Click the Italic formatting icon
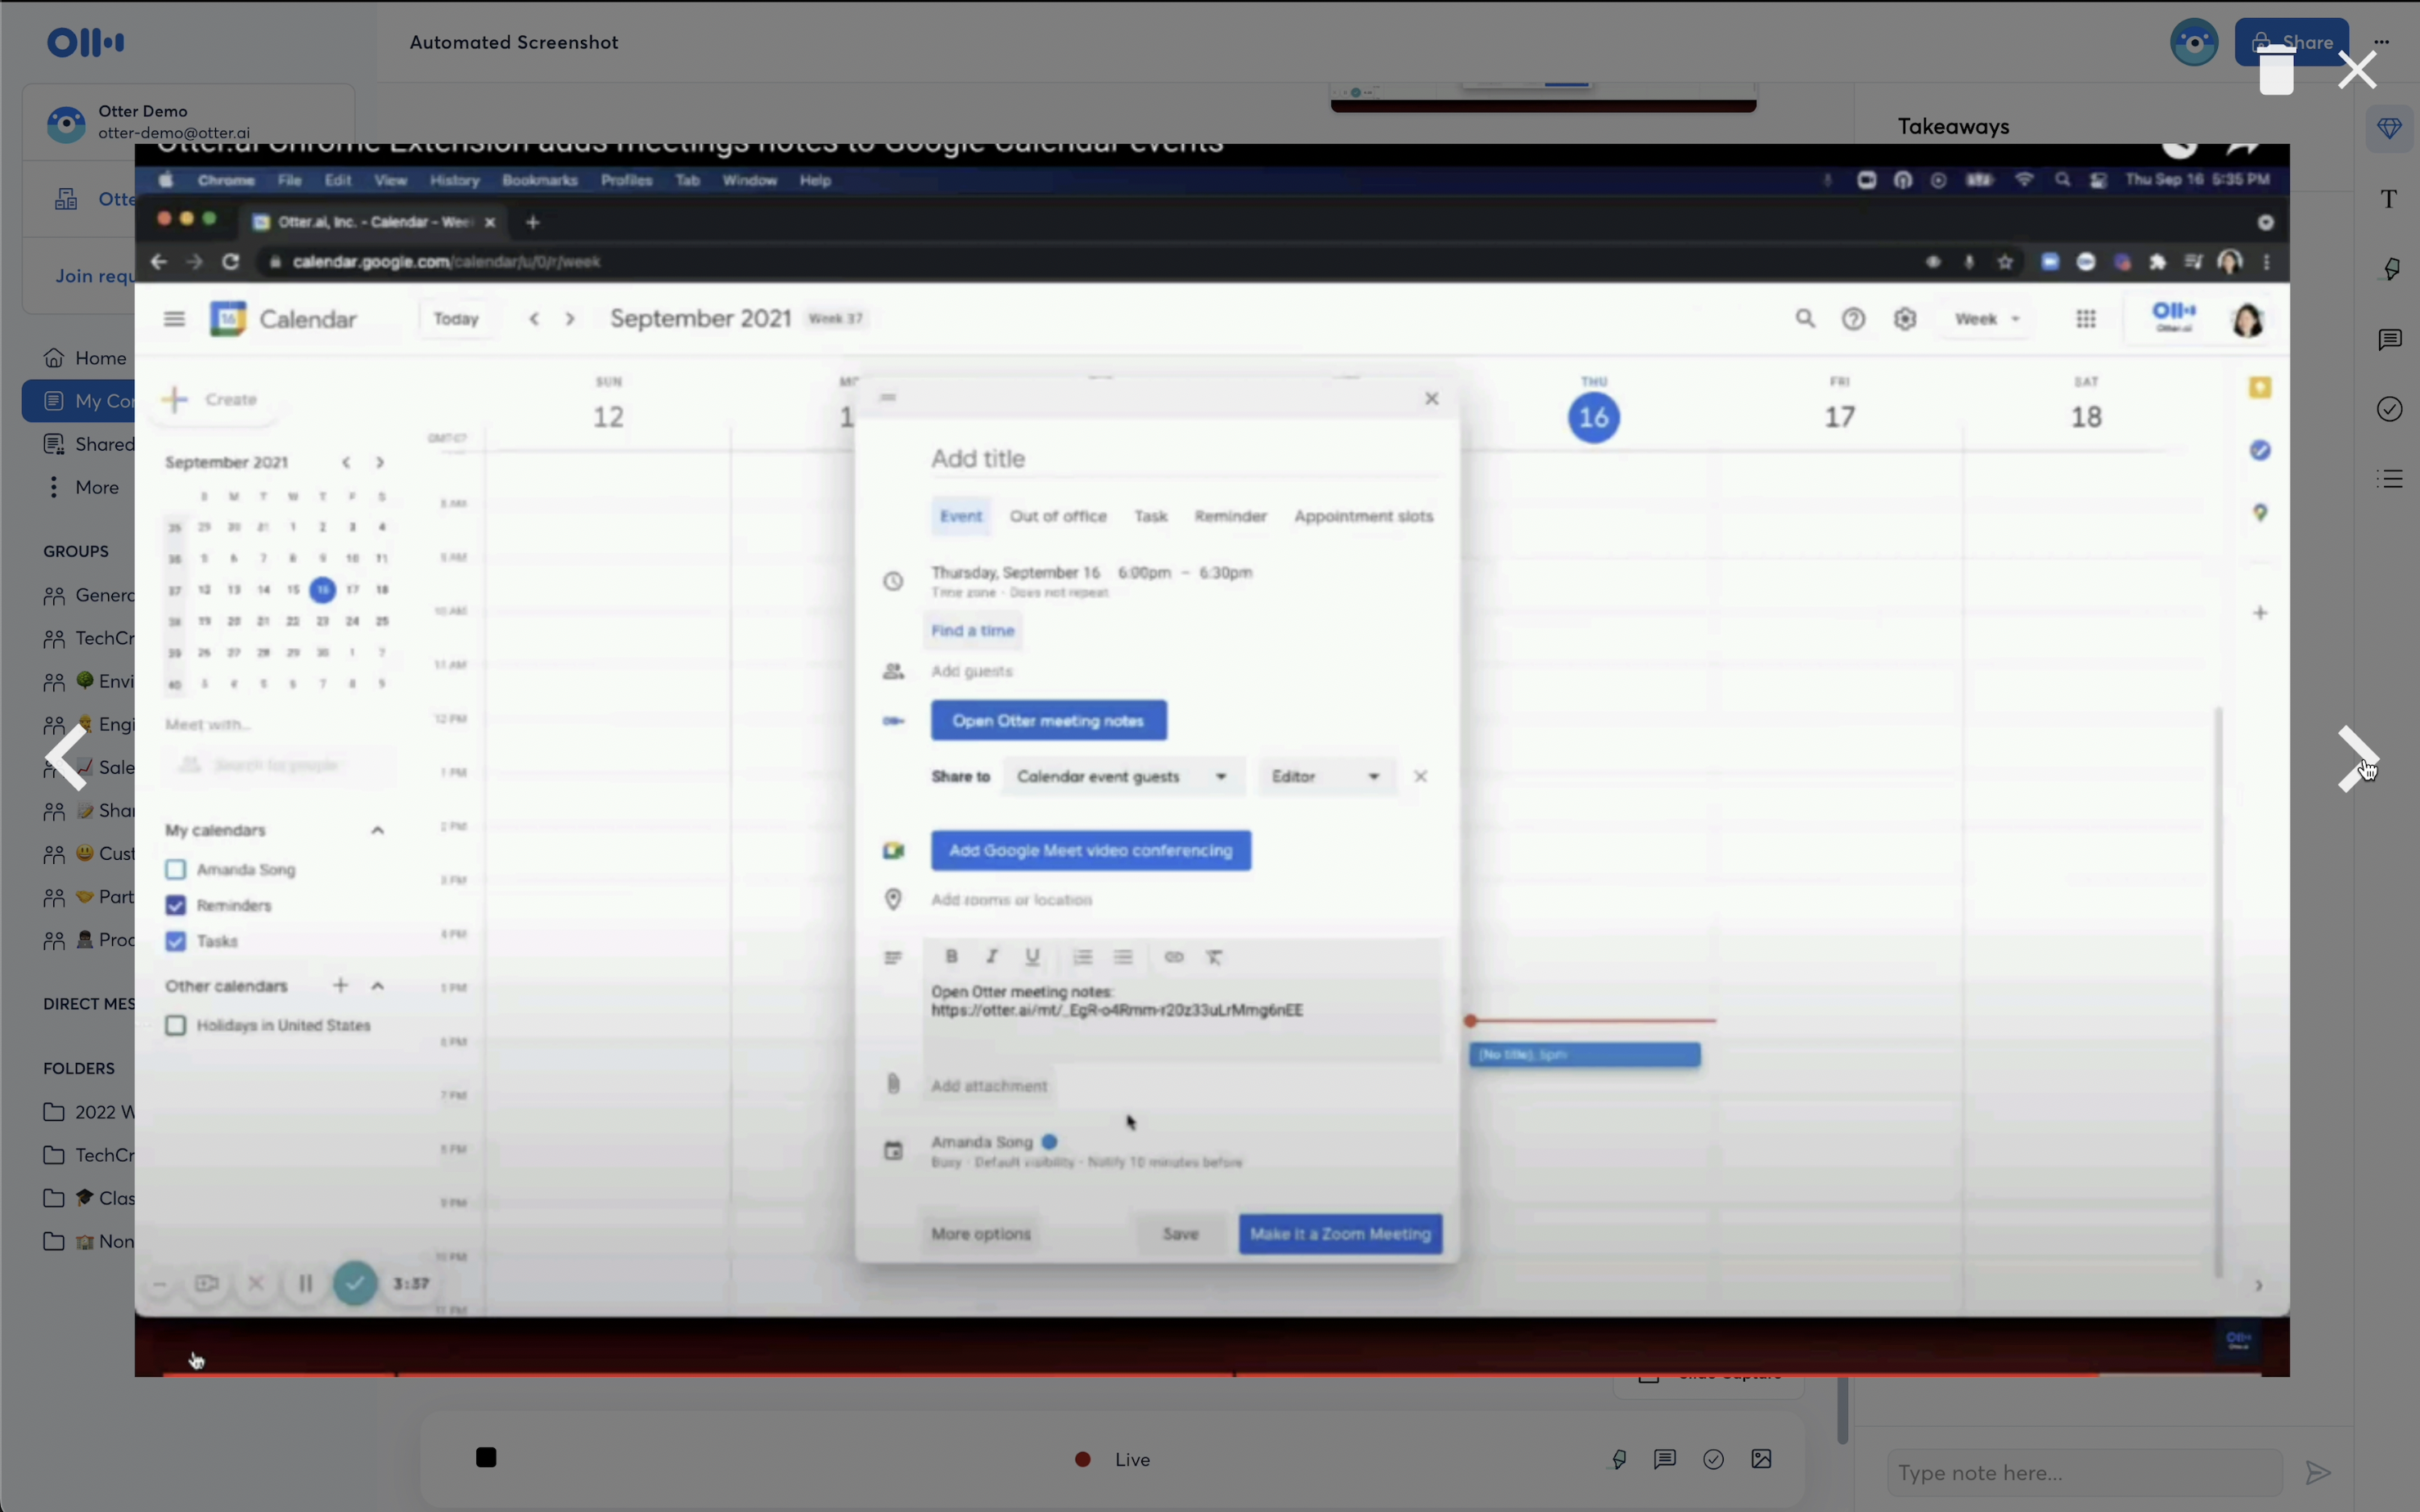This screenshot has height=1512, width=2420. [991, 956]
